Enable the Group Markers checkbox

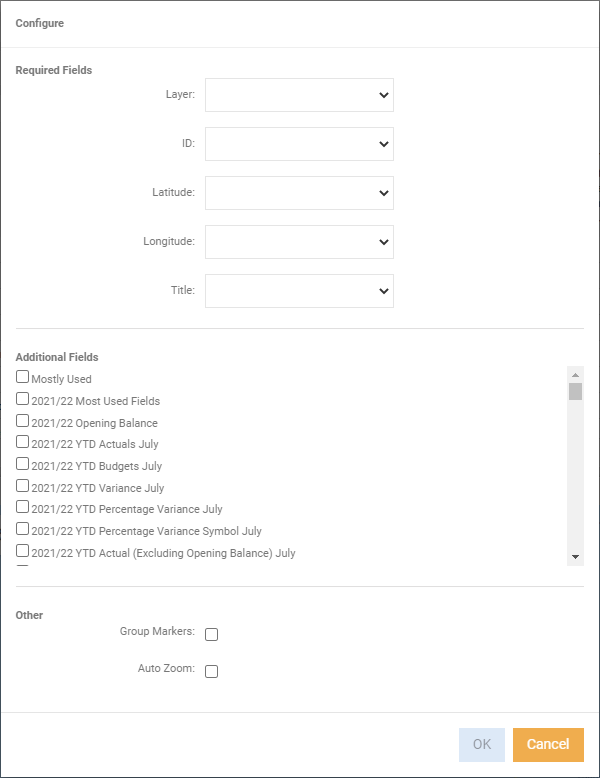211,634
